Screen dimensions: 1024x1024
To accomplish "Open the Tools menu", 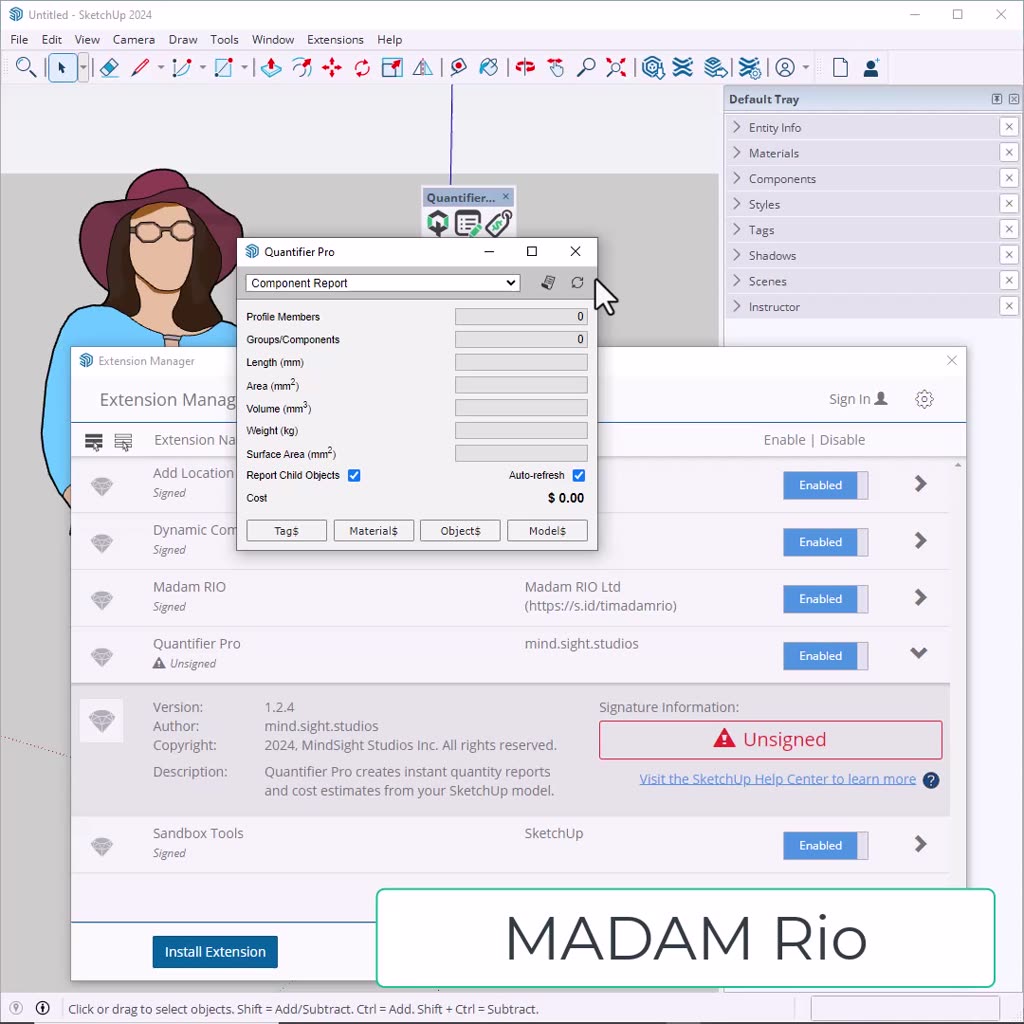I will 224,39.
